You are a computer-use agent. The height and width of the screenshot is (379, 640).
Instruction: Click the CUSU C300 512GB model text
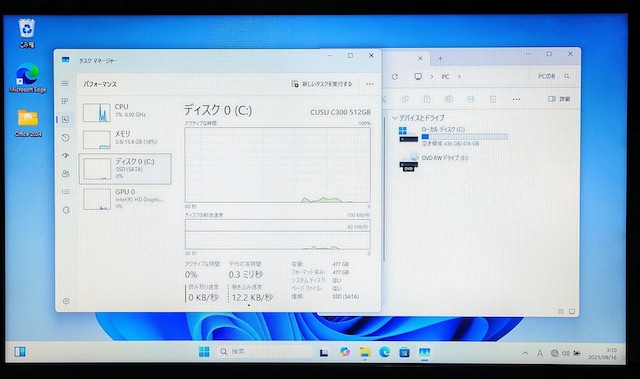tap(340, 112)
